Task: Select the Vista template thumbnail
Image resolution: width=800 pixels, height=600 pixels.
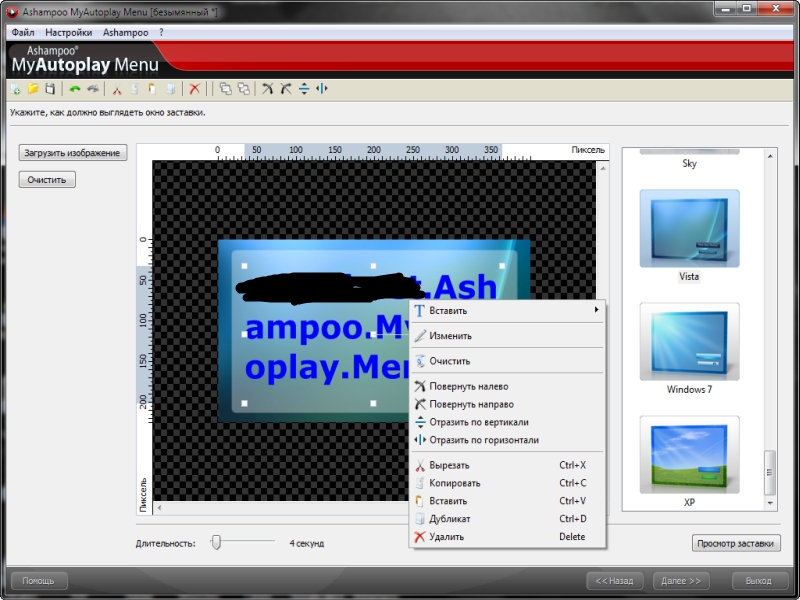Action: (689, 229)
